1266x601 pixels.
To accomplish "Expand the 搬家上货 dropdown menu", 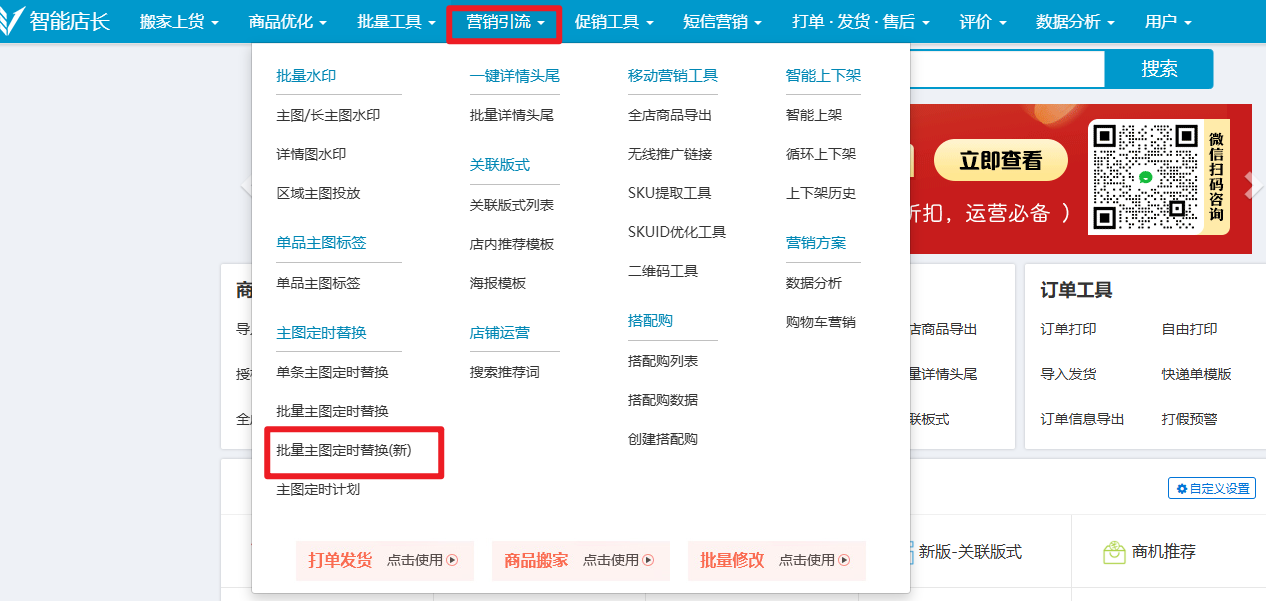I will click(179, 22).
